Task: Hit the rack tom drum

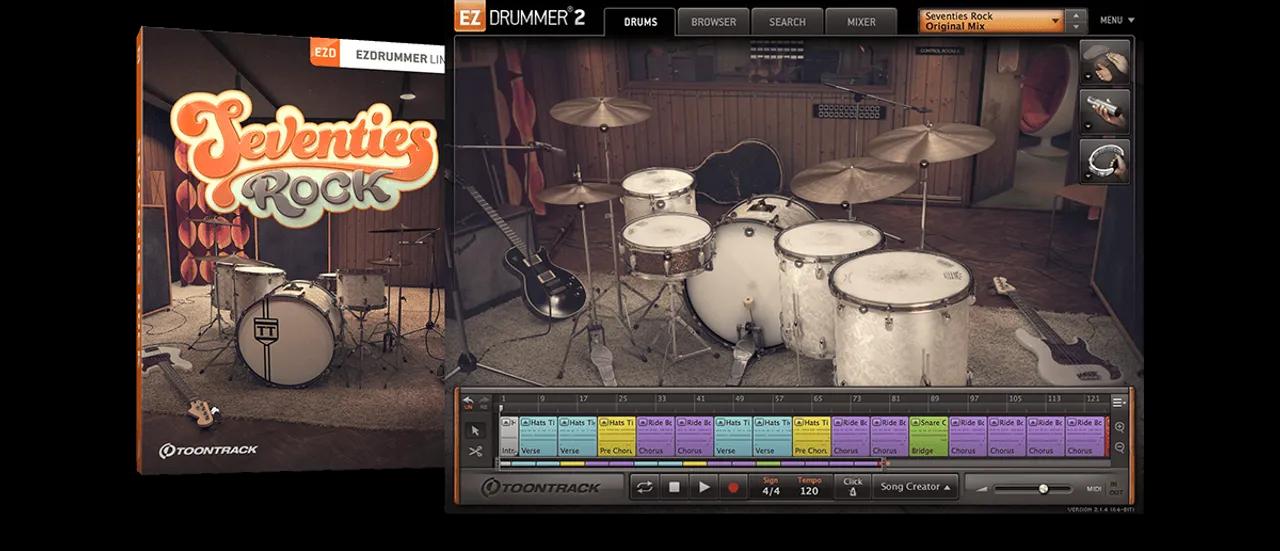Action: [x=658, y=190]
